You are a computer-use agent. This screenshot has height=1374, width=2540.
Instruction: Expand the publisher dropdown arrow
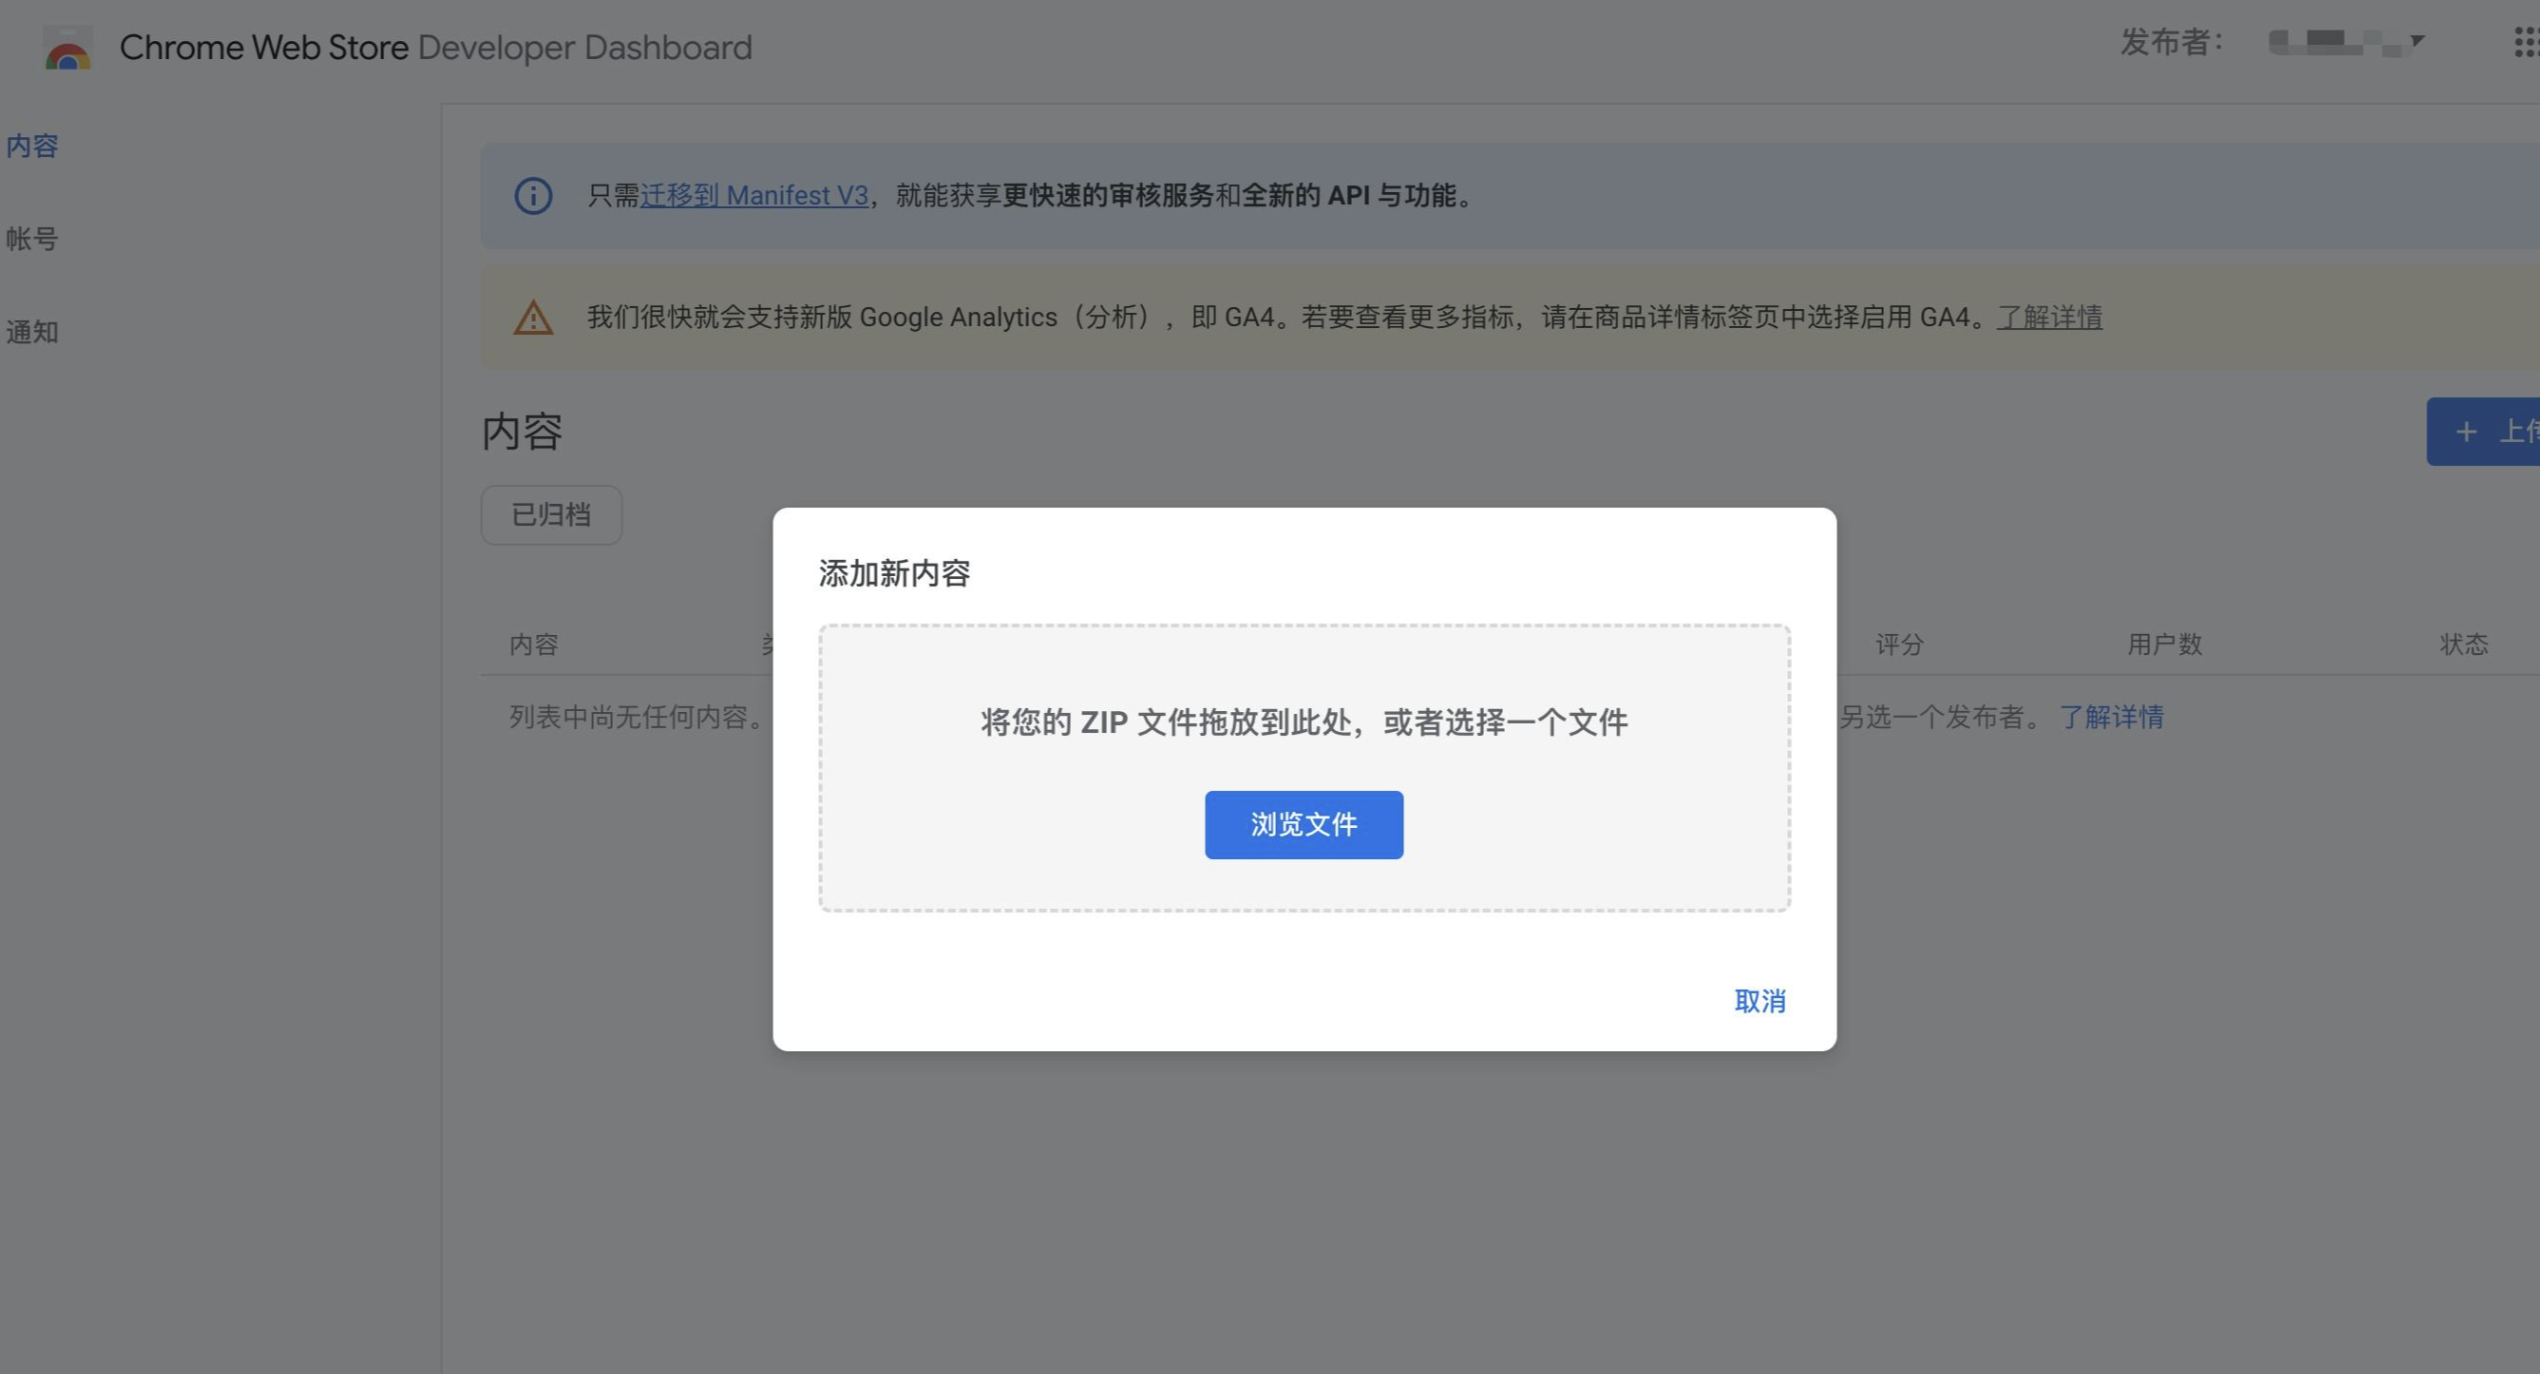point(2417,41)
